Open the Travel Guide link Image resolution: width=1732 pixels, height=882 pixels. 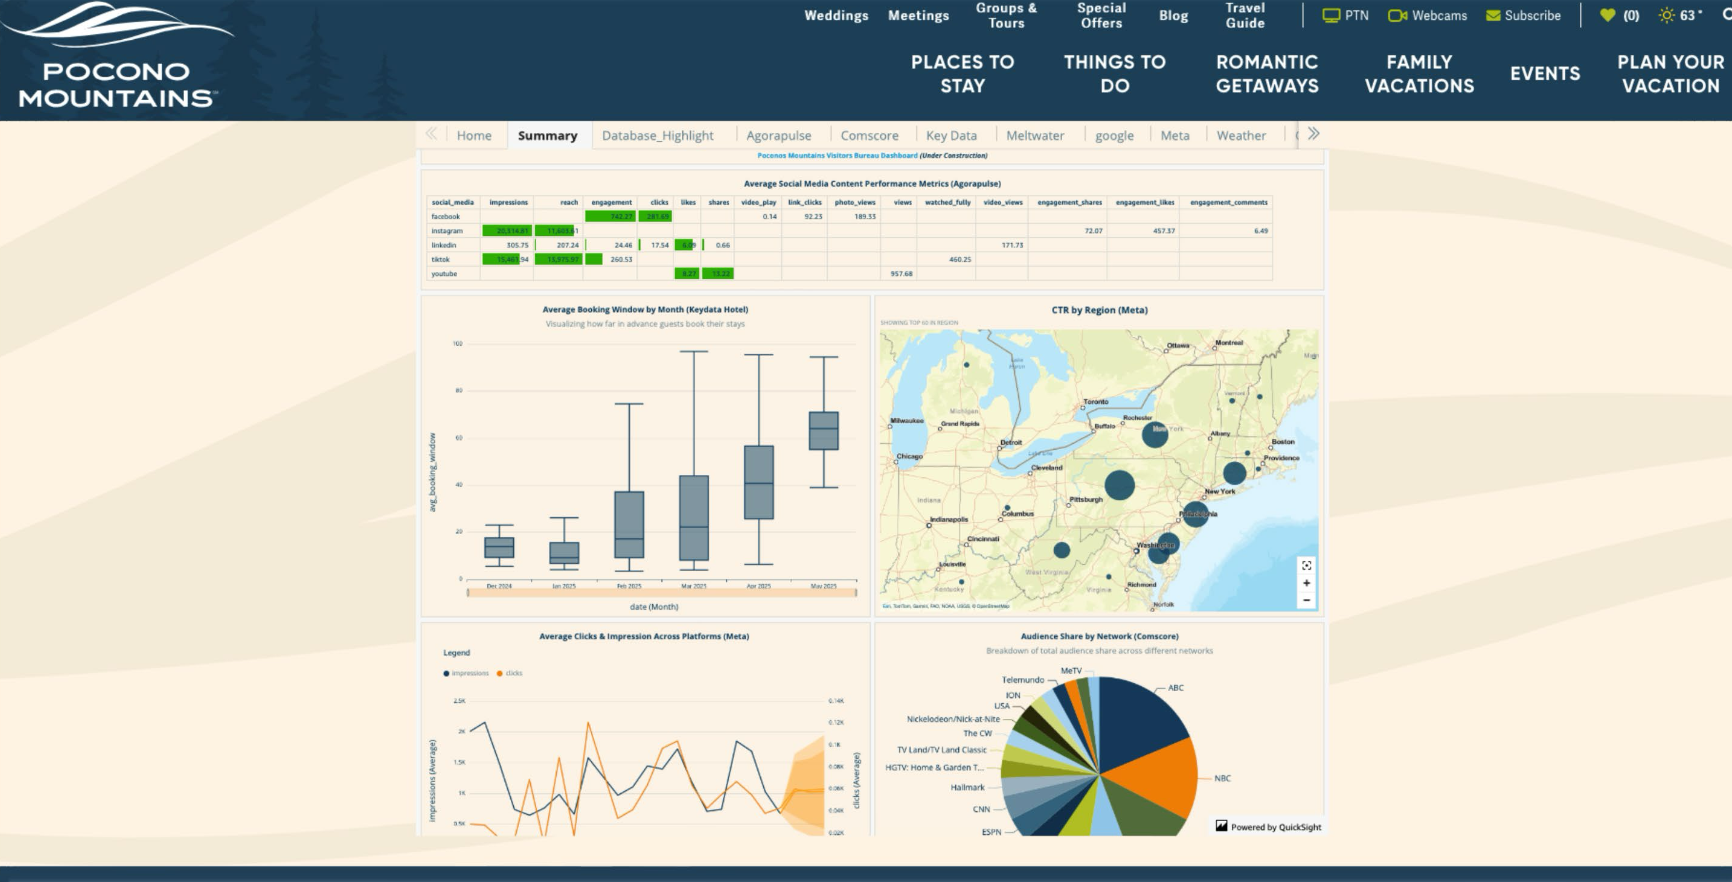pos(1245,15)
